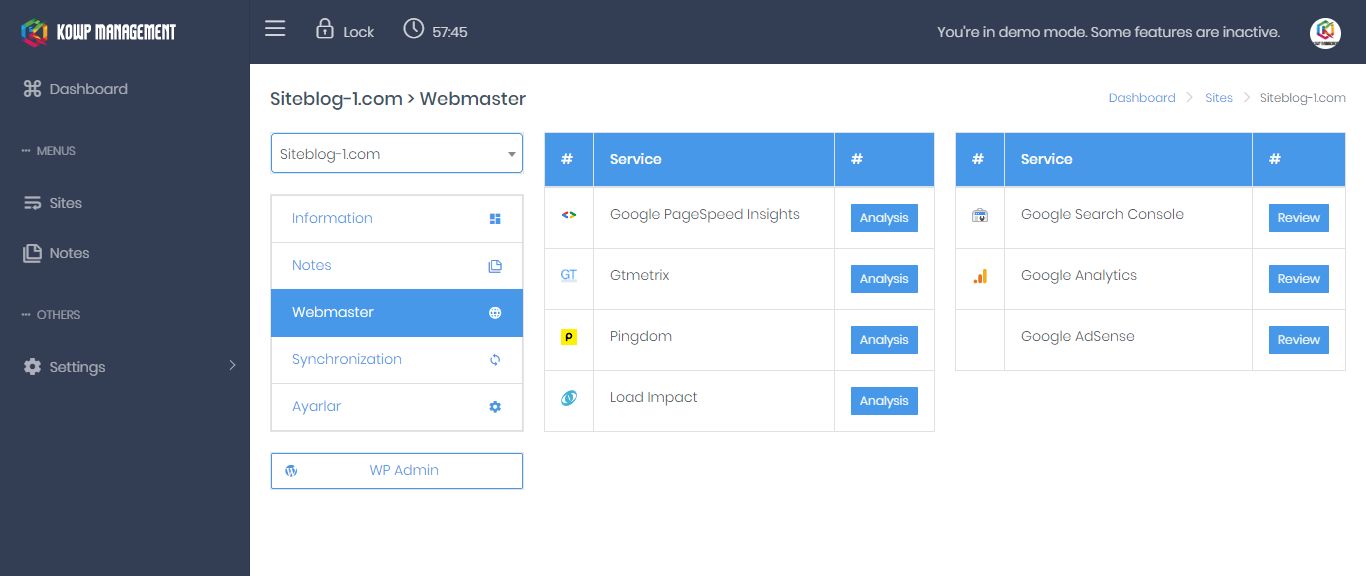Click the Dashboard command icon in sidebar
The width and height of the screenshot is (1366, 576).
coord(32,89)
